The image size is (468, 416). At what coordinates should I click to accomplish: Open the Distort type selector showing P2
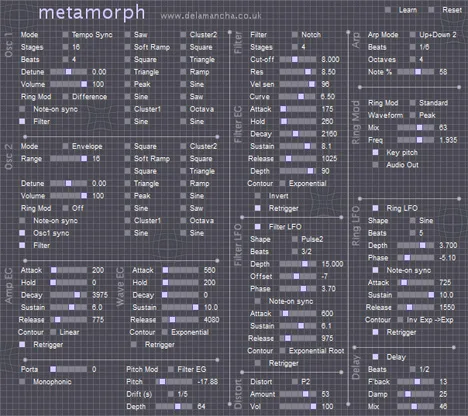pyautogui.click(x=295, y=382)
